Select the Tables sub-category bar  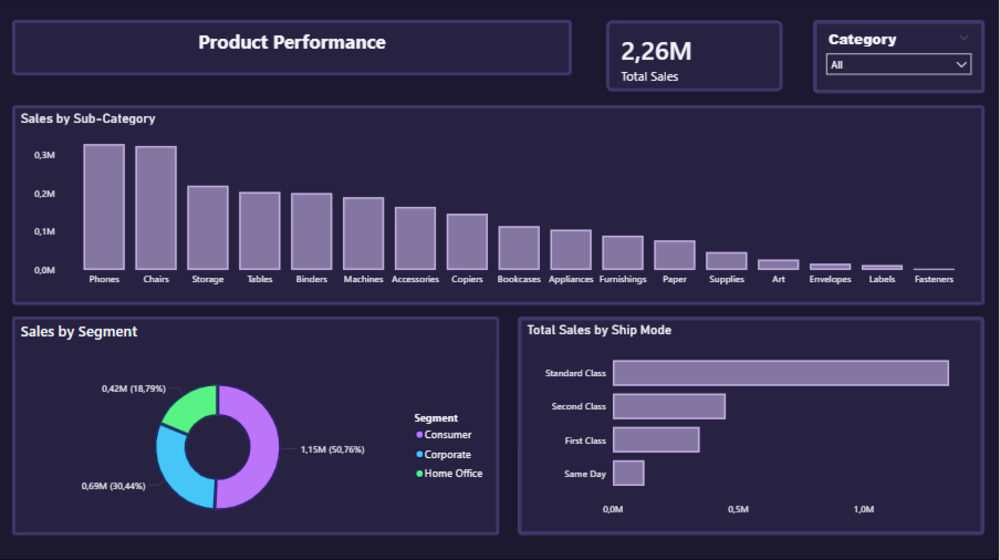[x=260, y=230]
